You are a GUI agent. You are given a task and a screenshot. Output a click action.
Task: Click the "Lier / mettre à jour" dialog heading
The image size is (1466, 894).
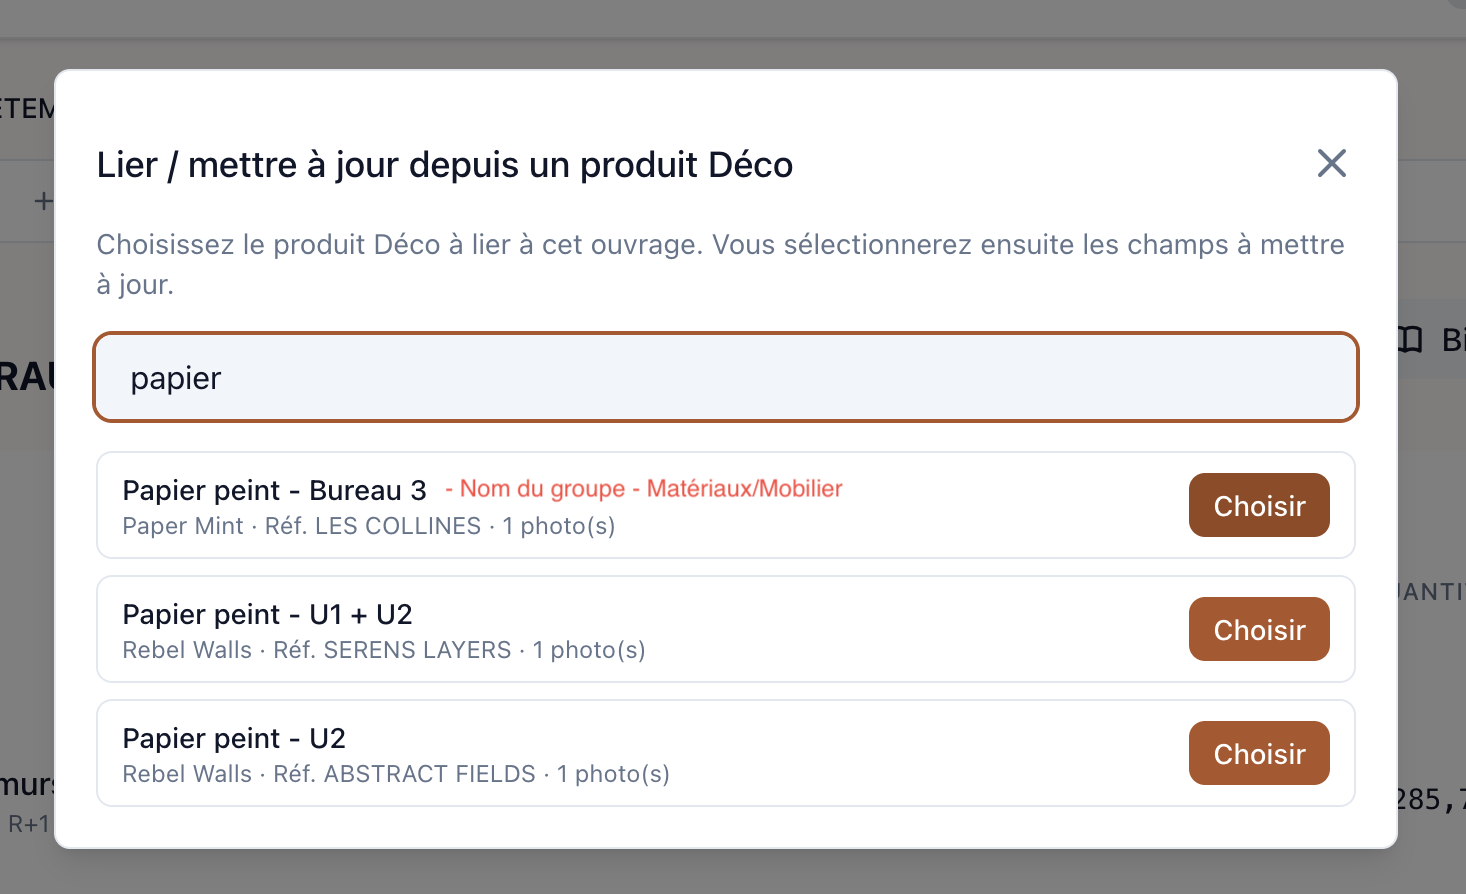445,165
